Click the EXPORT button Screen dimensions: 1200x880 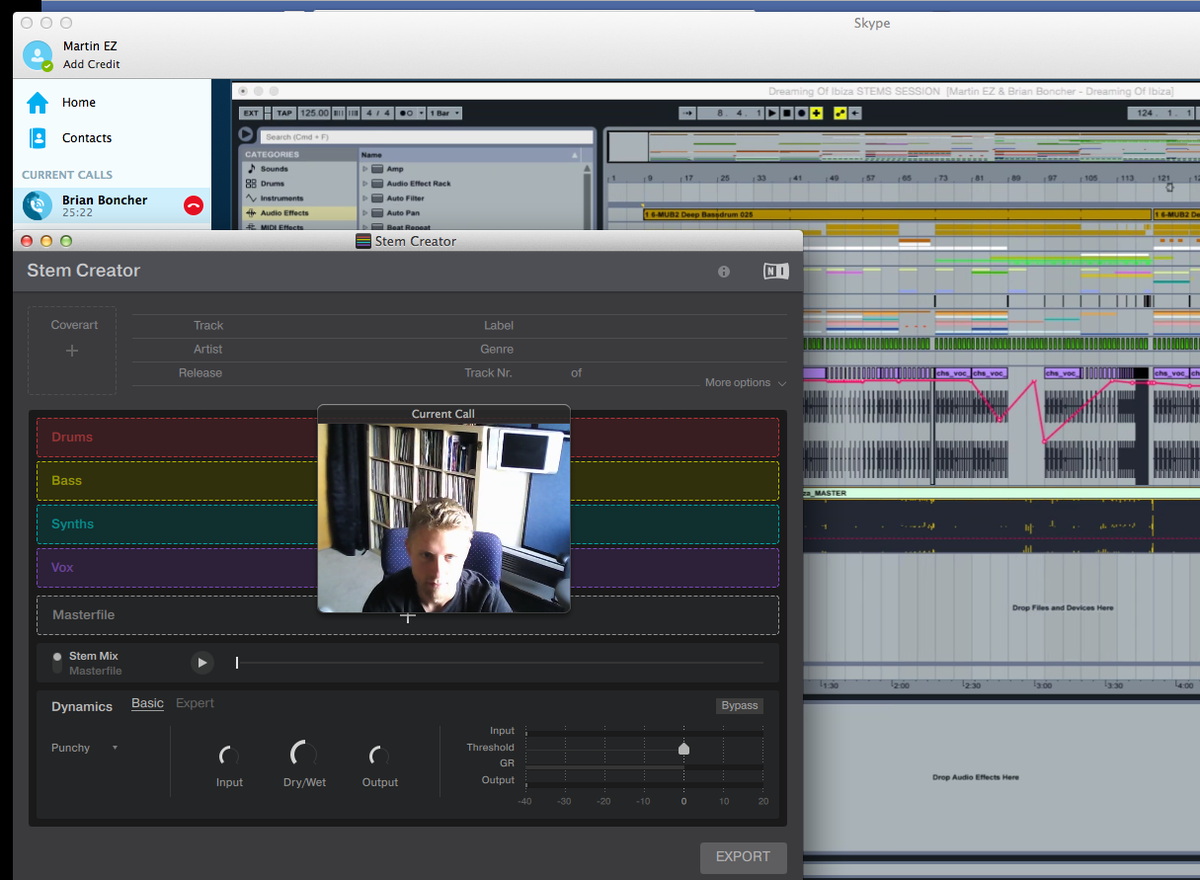pos(743,857)
